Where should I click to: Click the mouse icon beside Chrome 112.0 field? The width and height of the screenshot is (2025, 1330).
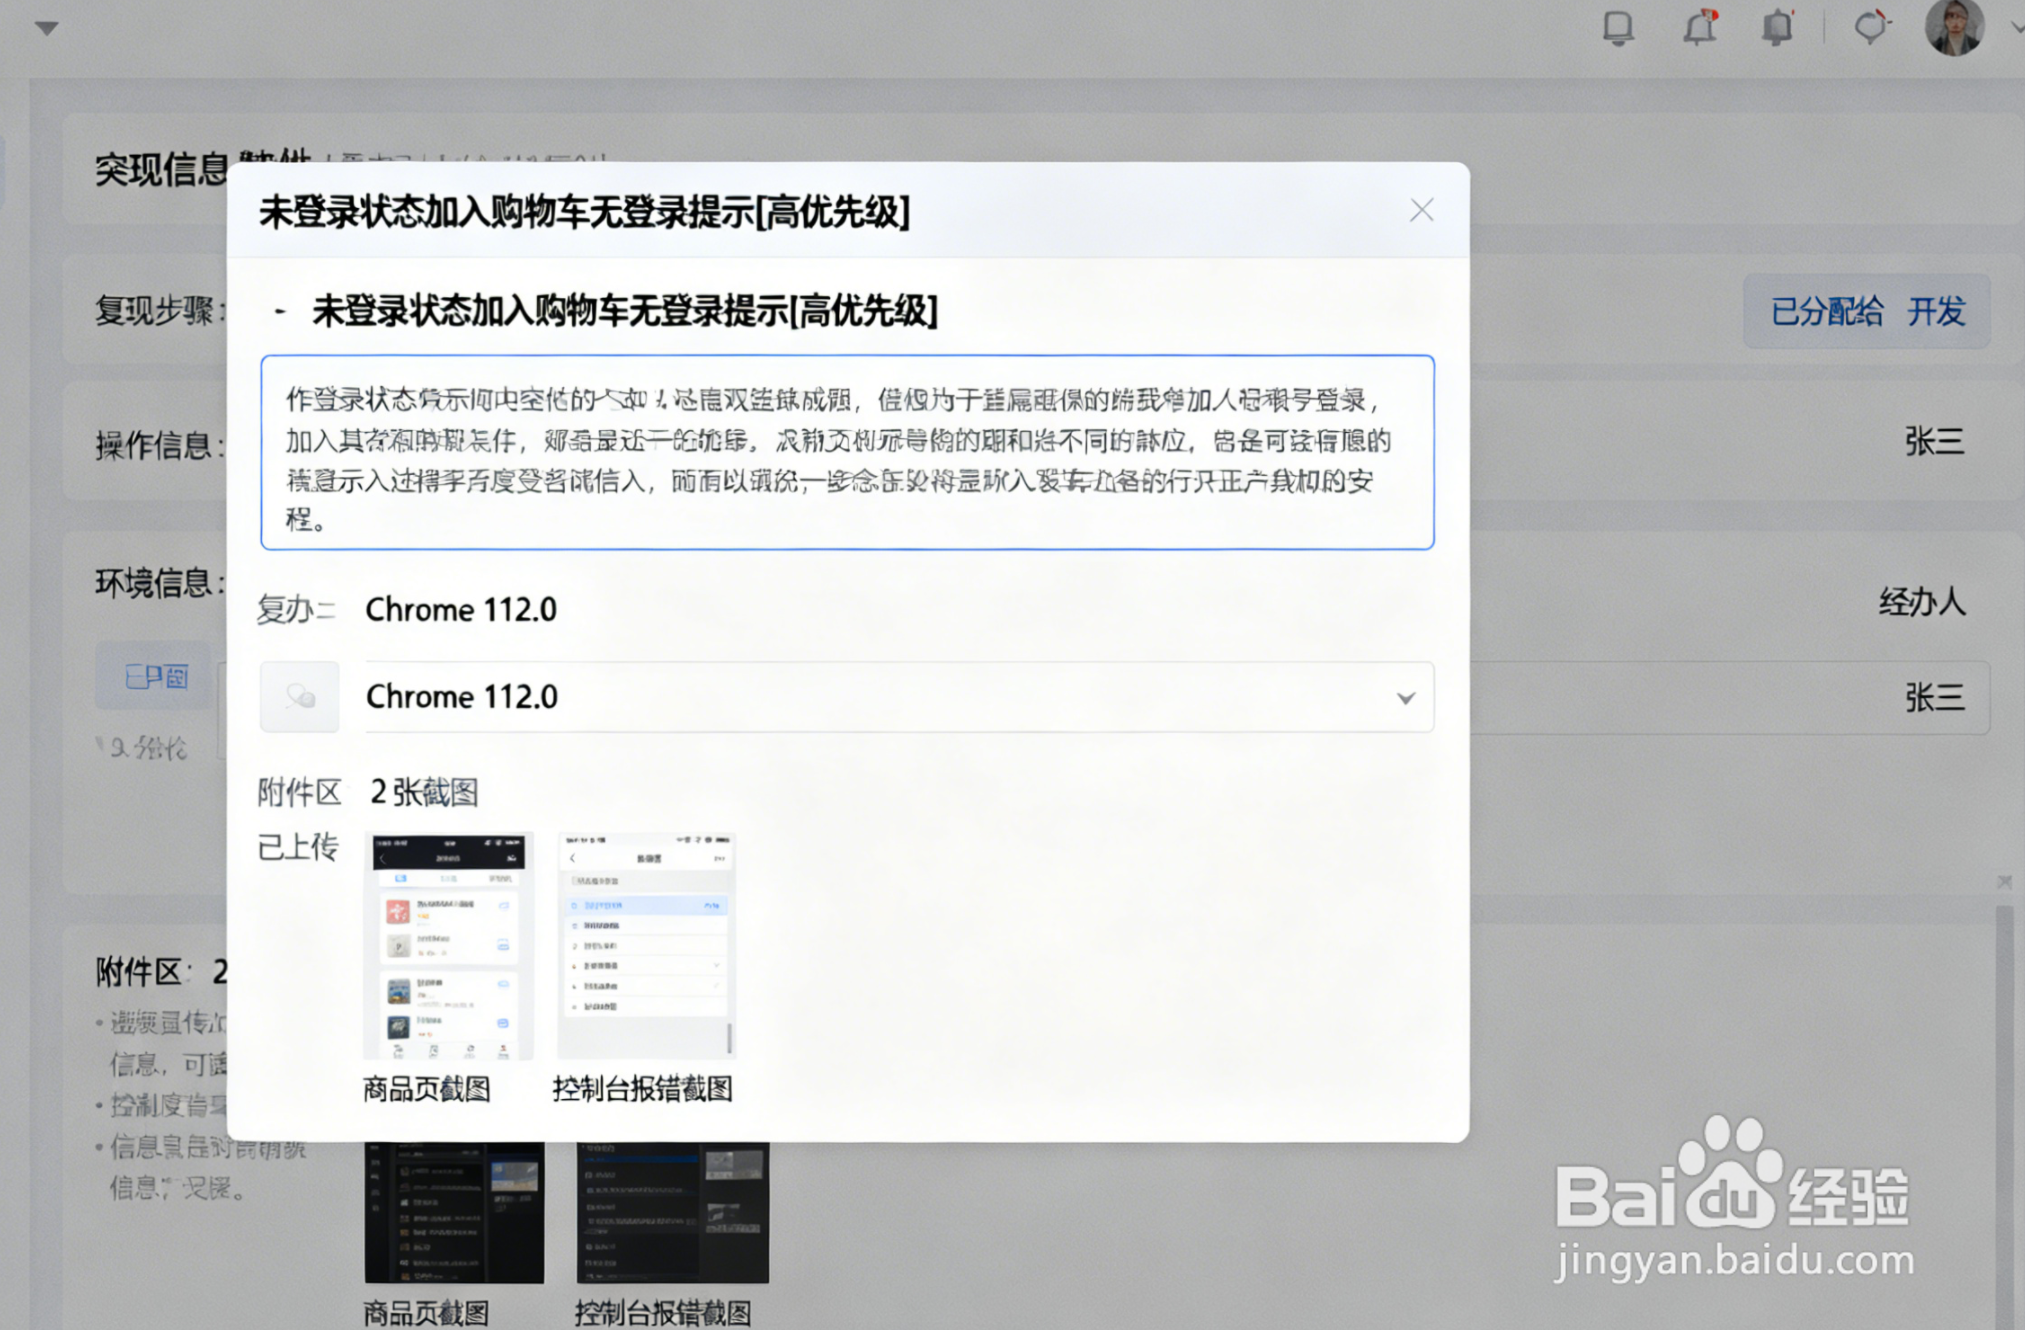pos(299,696)
